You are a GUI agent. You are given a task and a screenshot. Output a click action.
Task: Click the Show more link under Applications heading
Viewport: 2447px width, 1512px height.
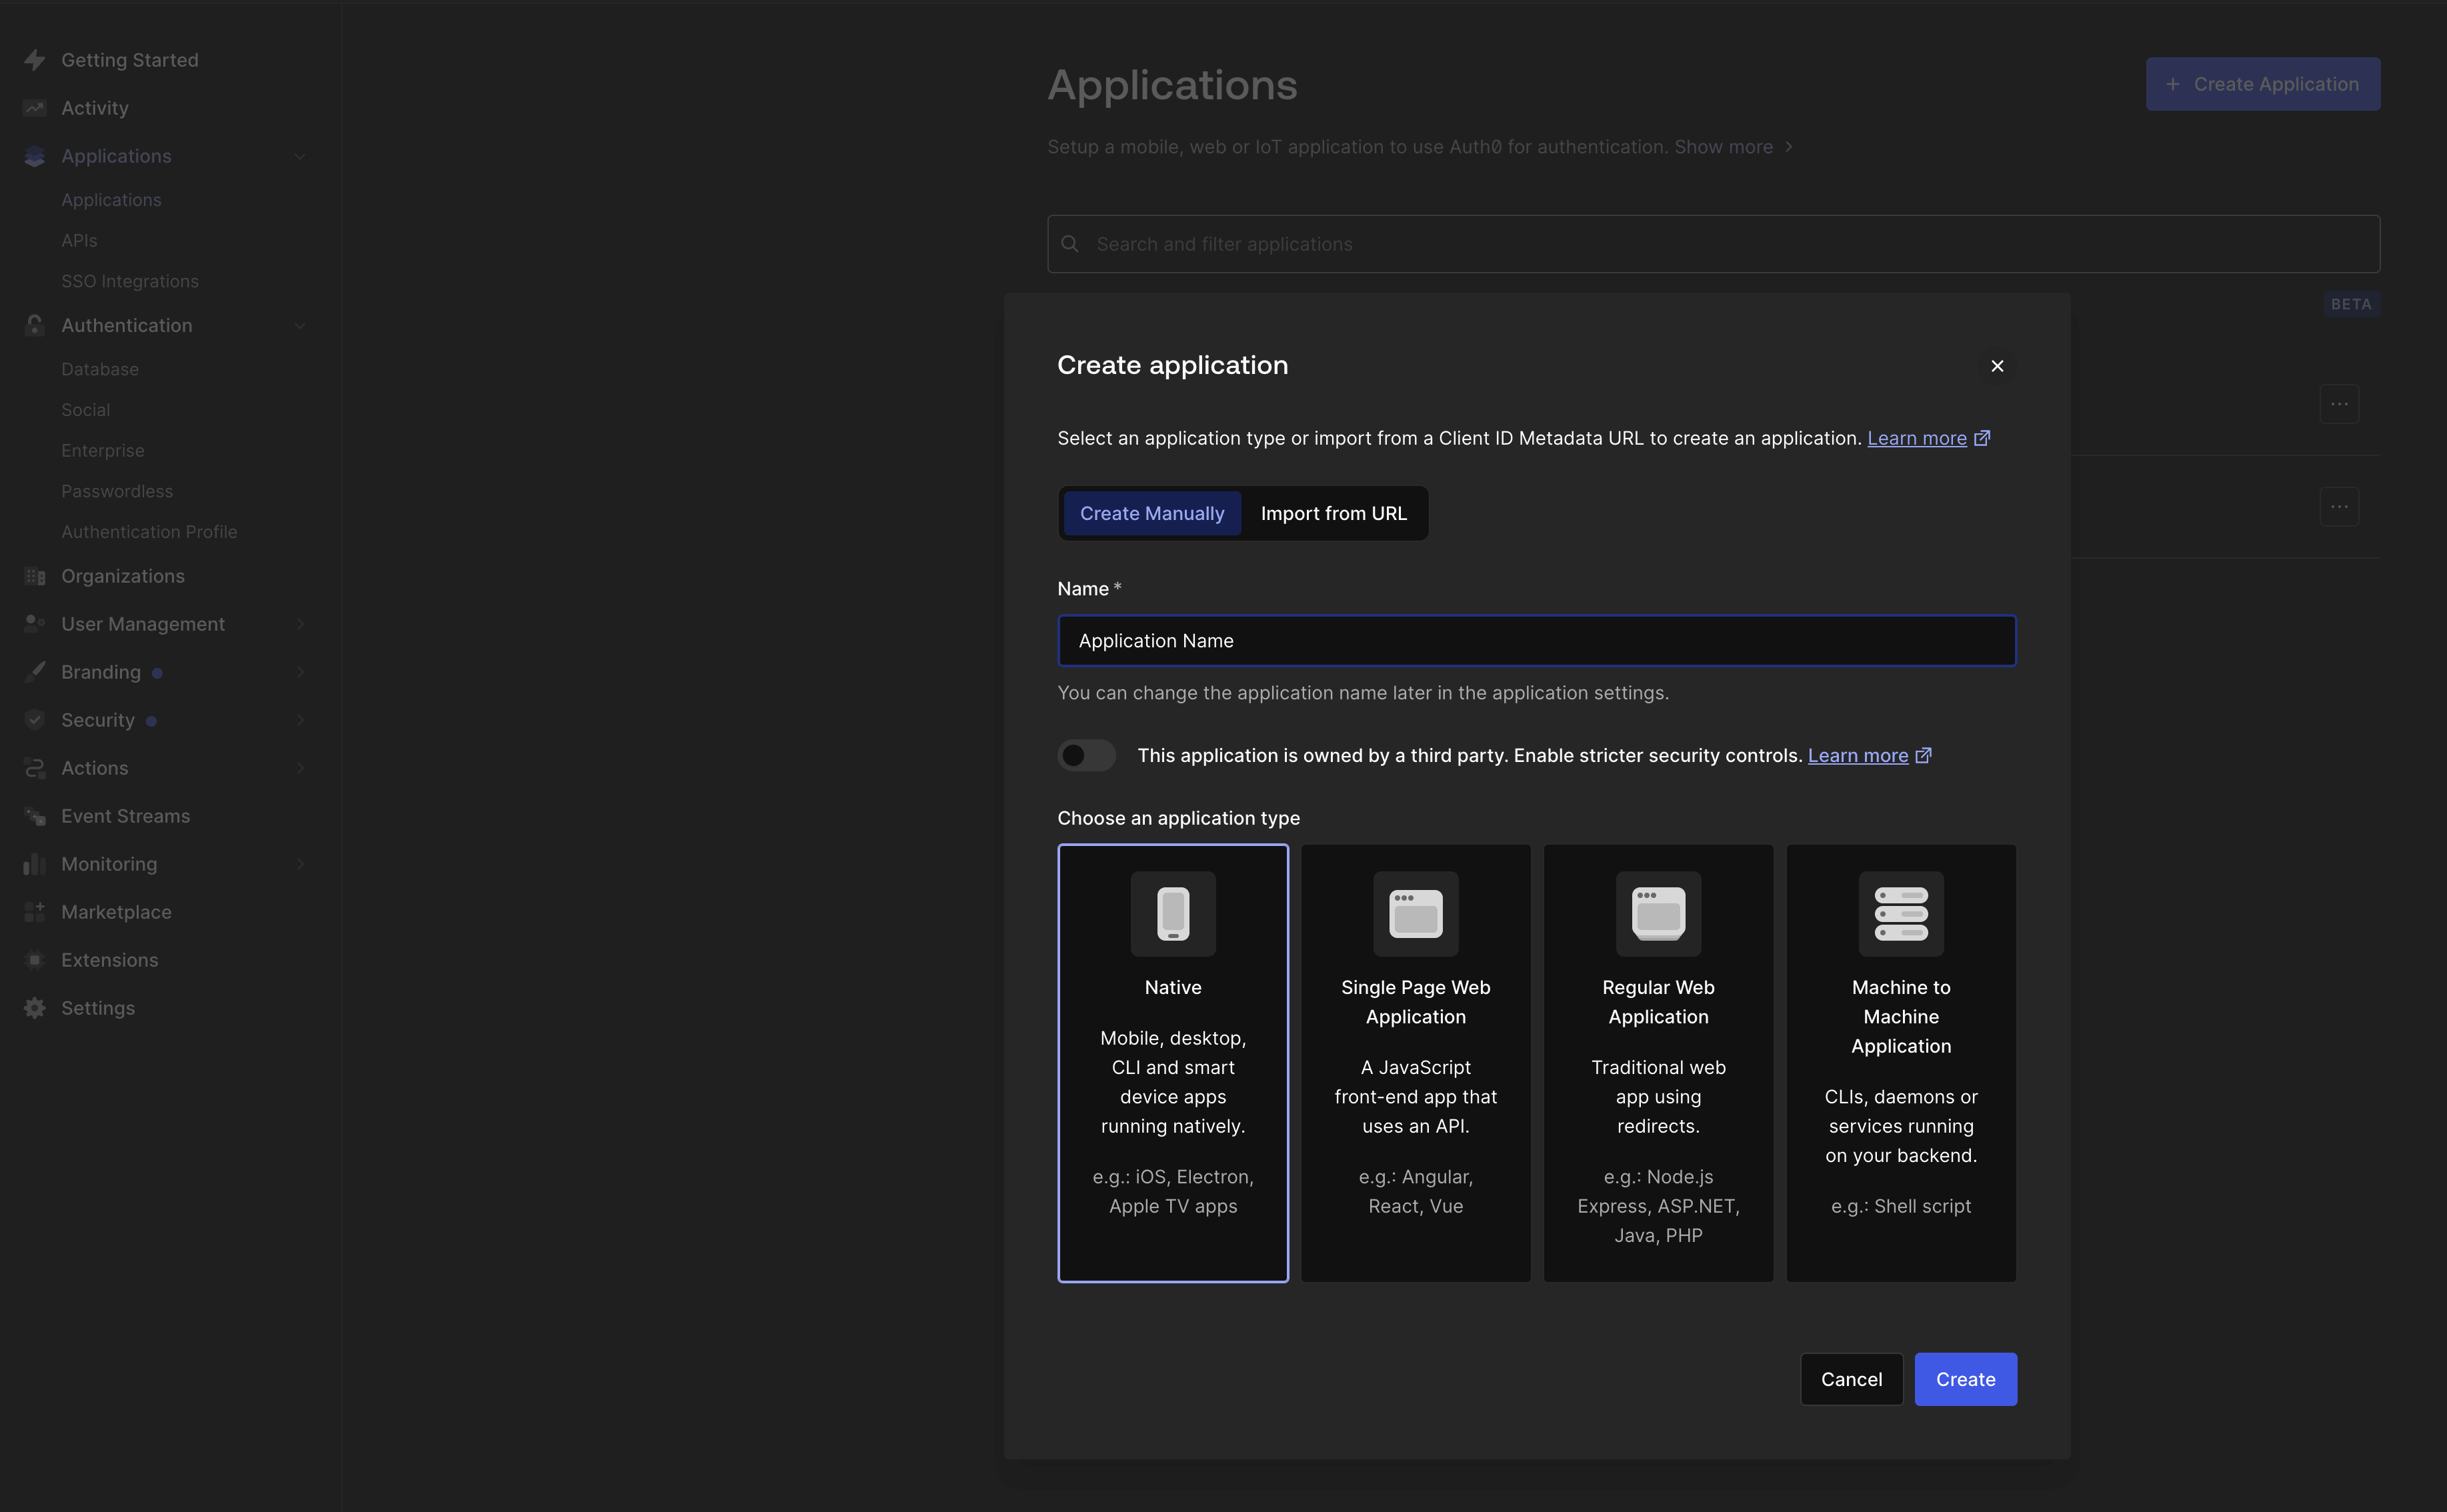pos(1724,147)
